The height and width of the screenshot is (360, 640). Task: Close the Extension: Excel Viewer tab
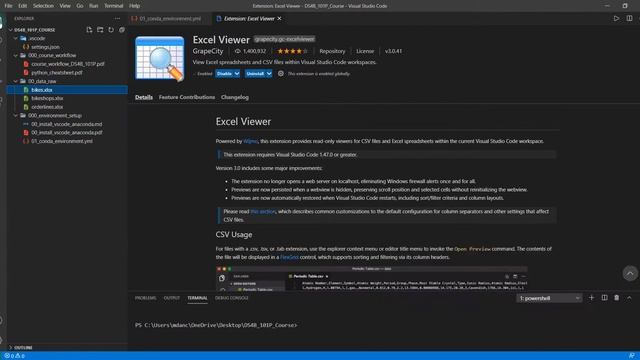280,18
